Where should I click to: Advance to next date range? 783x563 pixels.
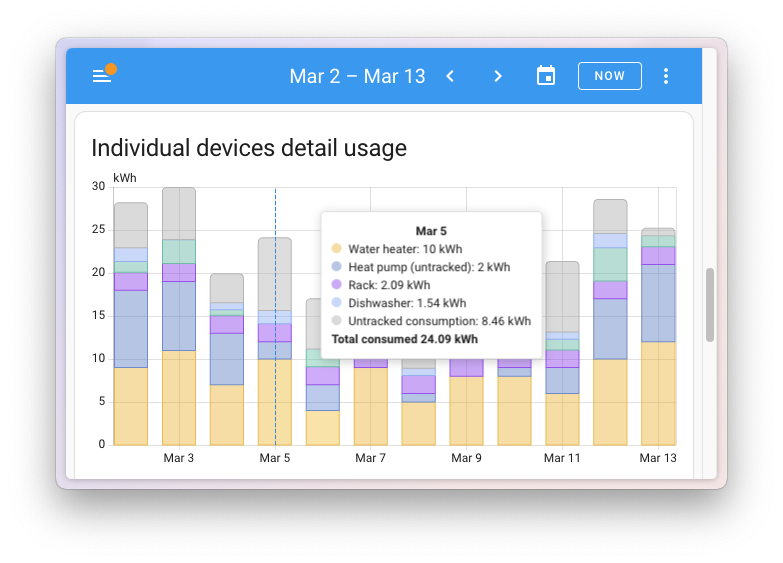tap(498, 76)
